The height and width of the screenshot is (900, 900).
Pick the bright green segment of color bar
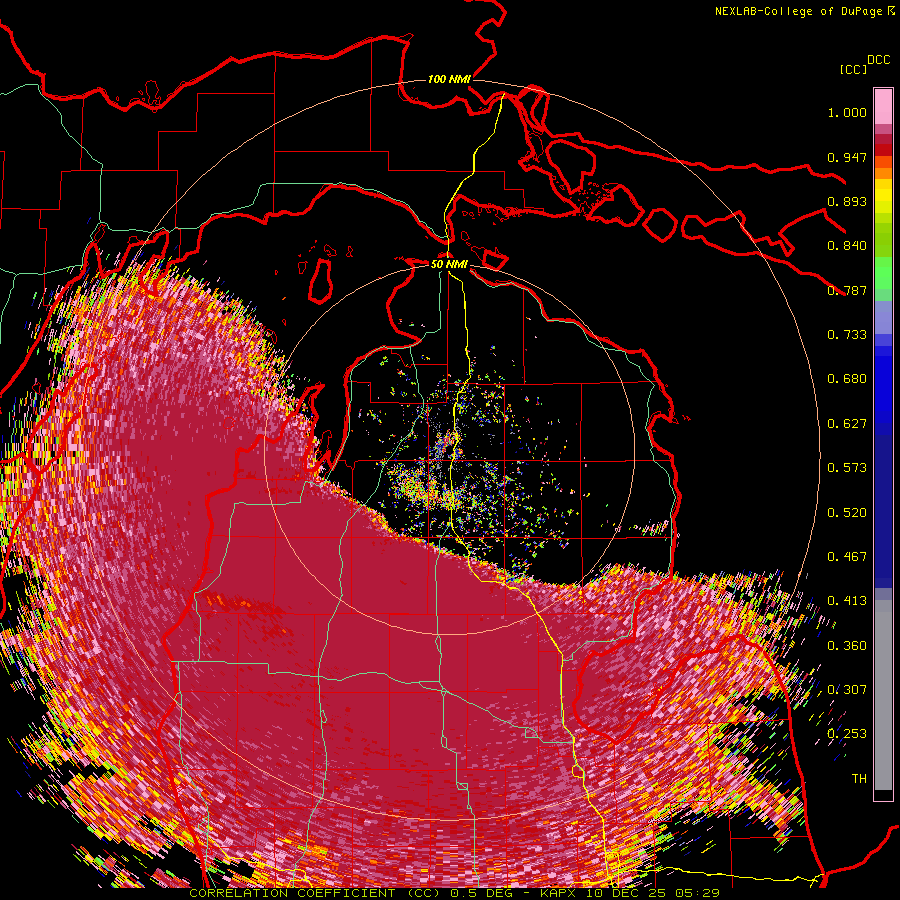tap(883, 273)
